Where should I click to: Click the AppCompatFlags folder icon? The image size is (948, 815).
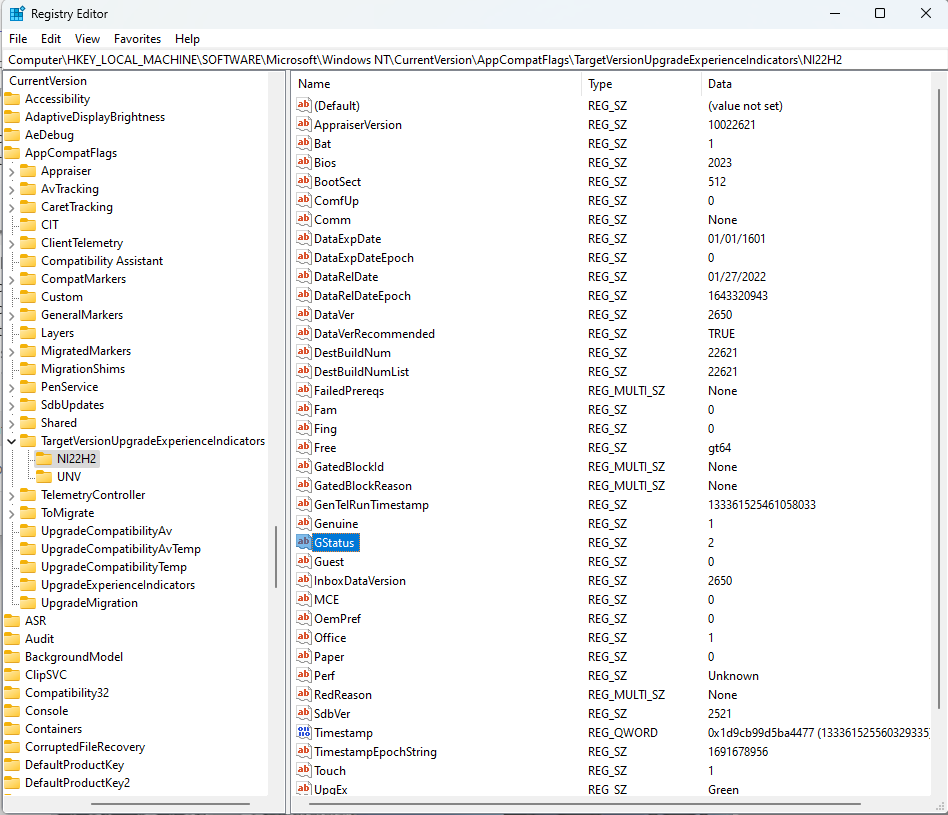click(12, 153)
